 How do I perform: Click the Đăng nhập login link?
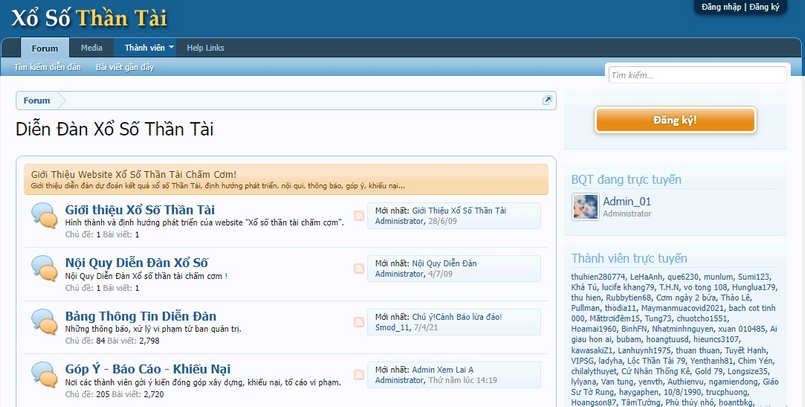click(x=721, y=7)
